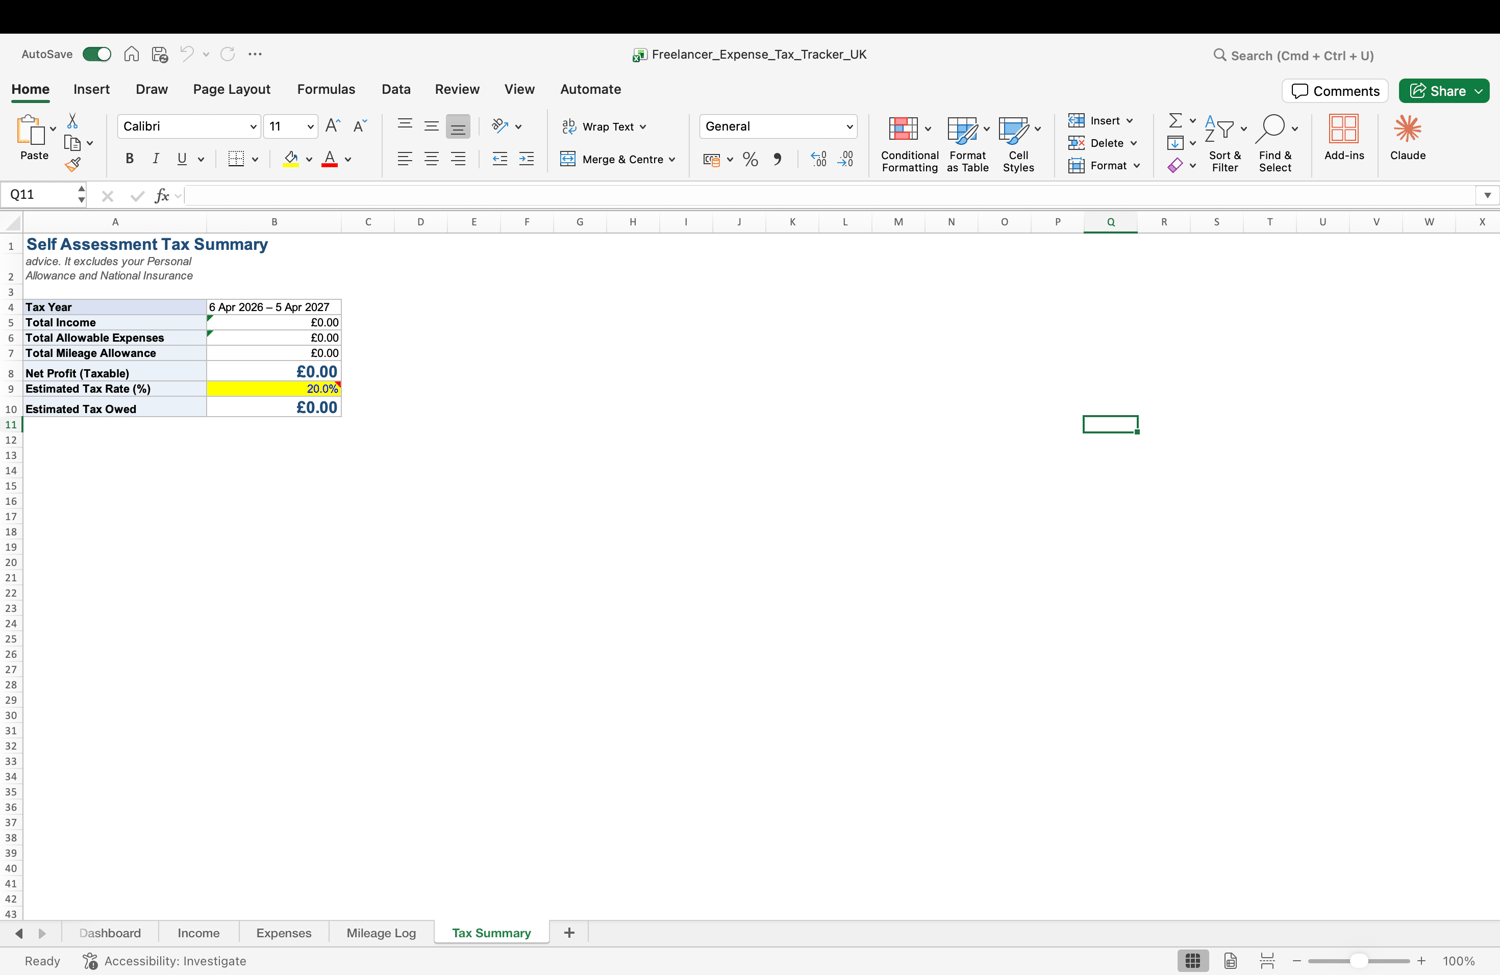Toggle middle vertical alignment
This screenshot has height=975, width=1500.
[x=431, y=126]
